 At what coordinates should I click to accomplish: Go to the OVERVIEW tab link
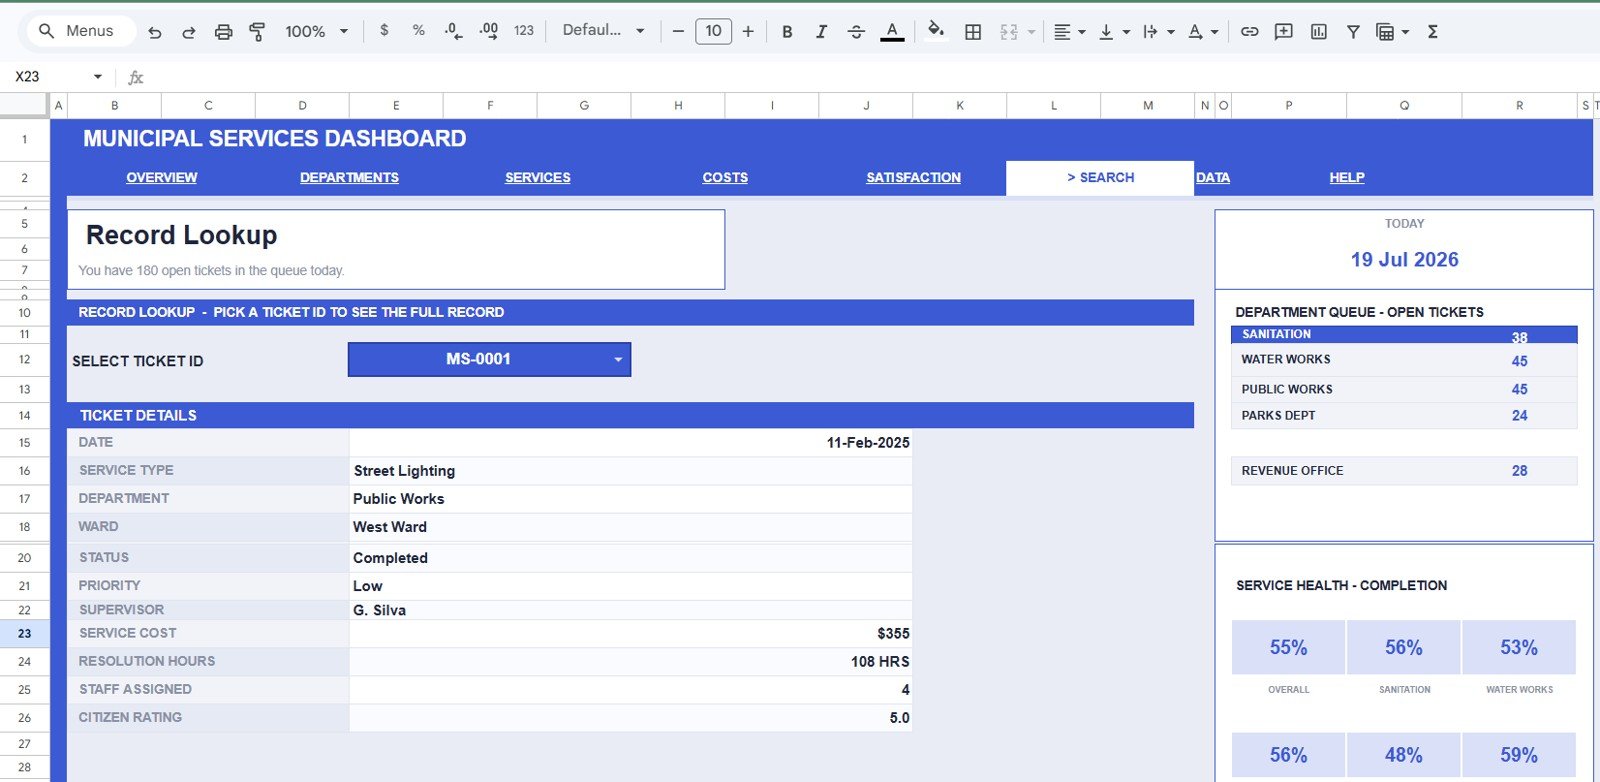coord(161,177)
